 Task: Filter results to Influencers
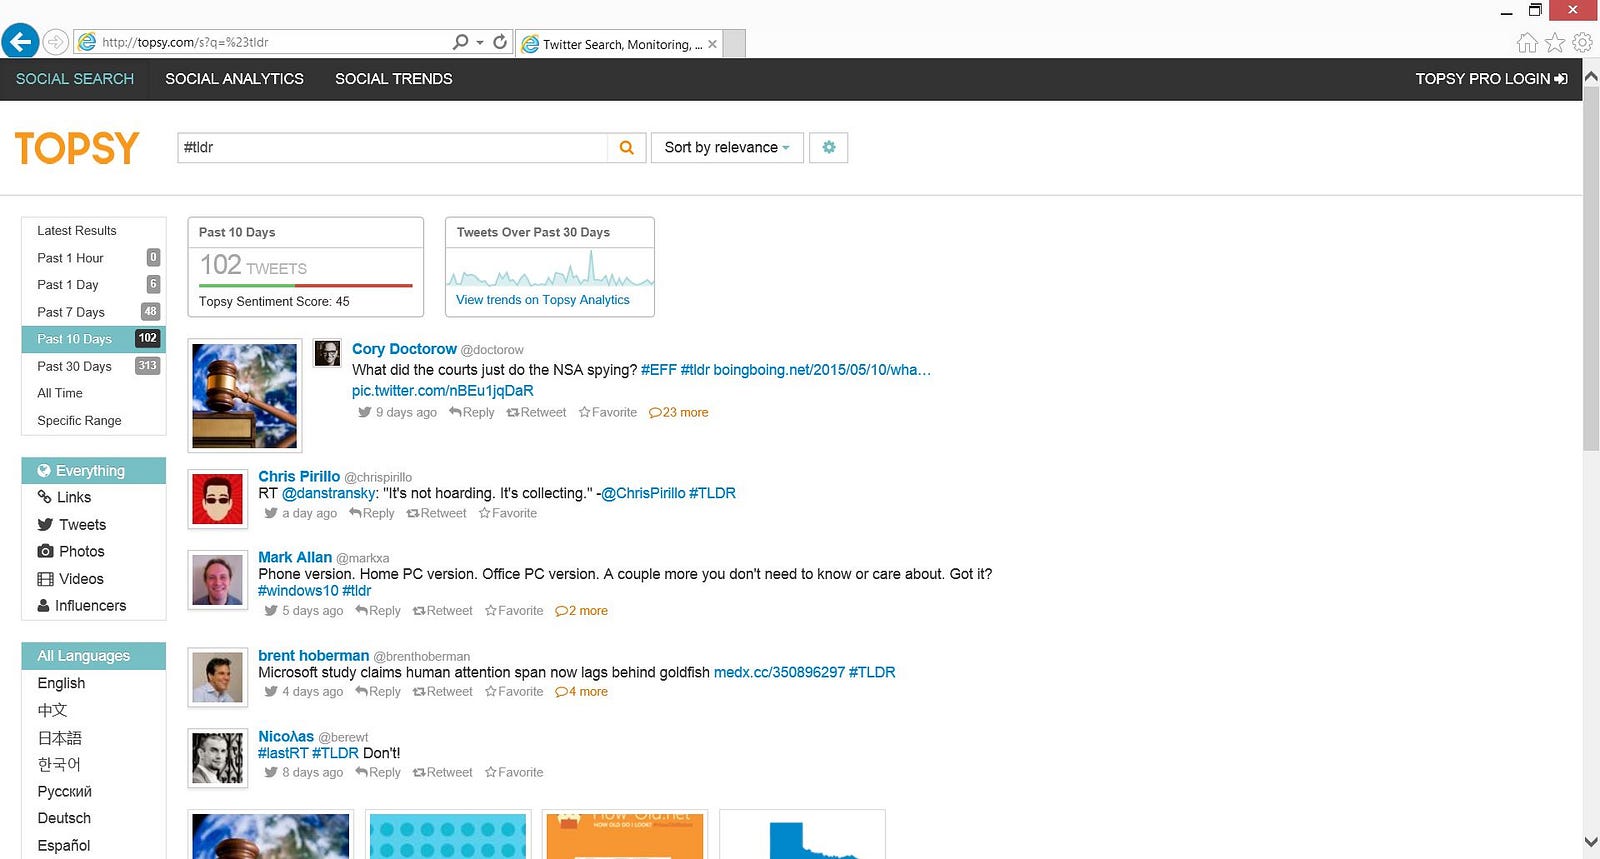tap(94, 606)
